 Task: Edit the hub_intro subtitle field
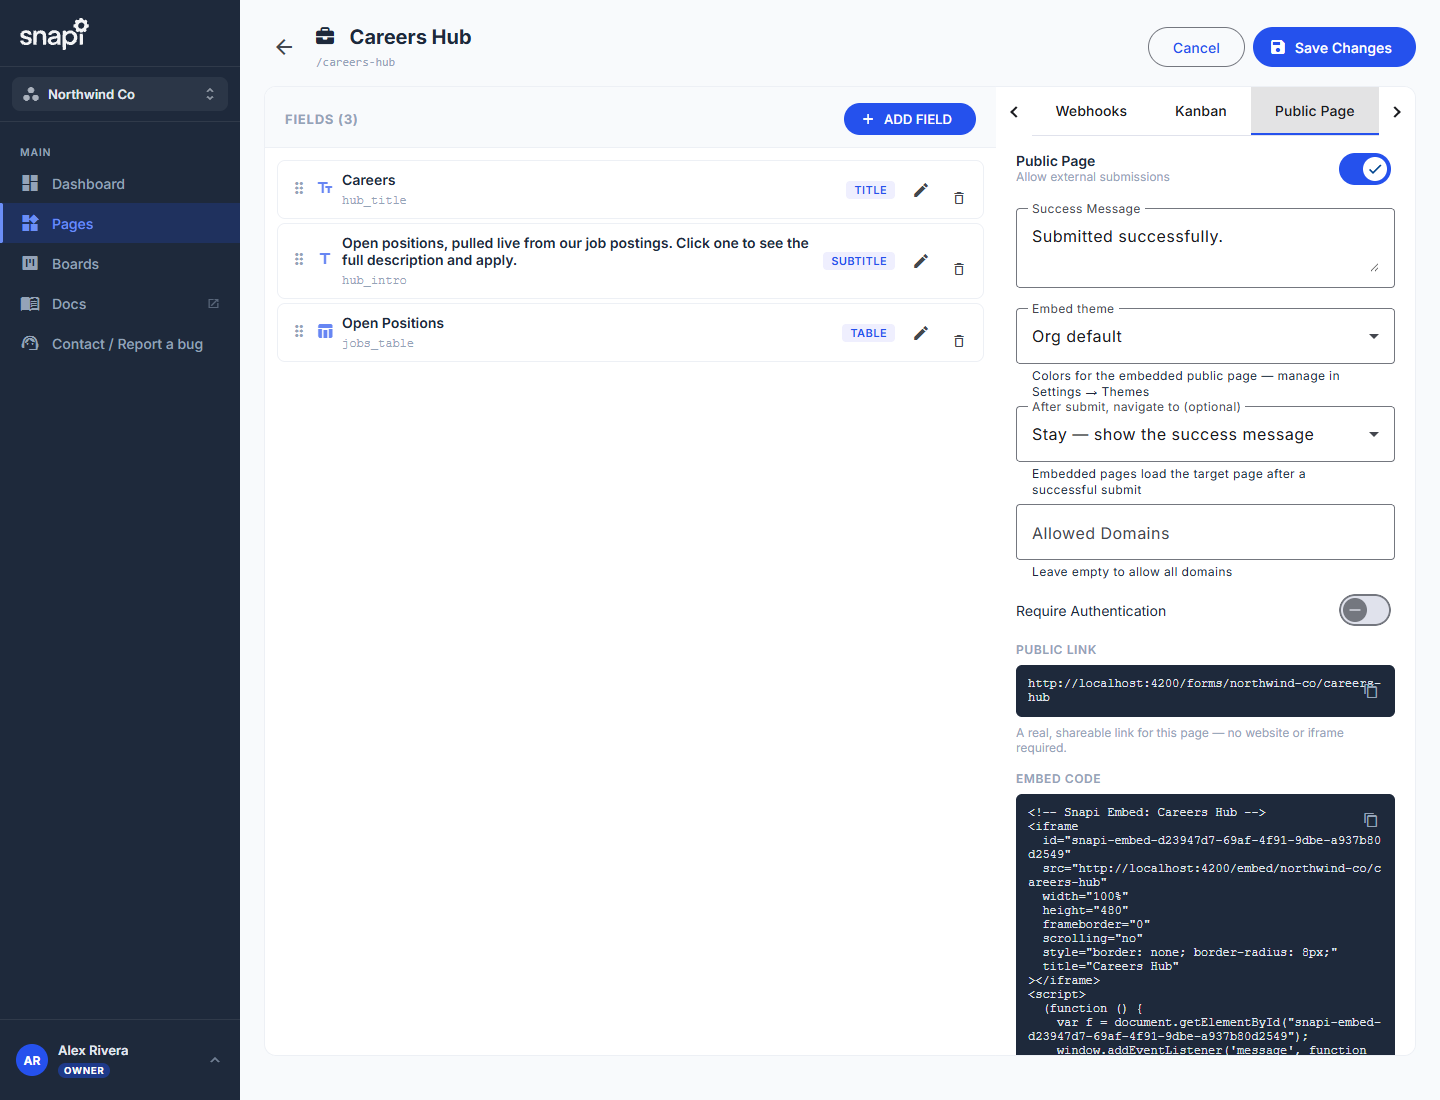pyautogui.click(x=921, y=261)
